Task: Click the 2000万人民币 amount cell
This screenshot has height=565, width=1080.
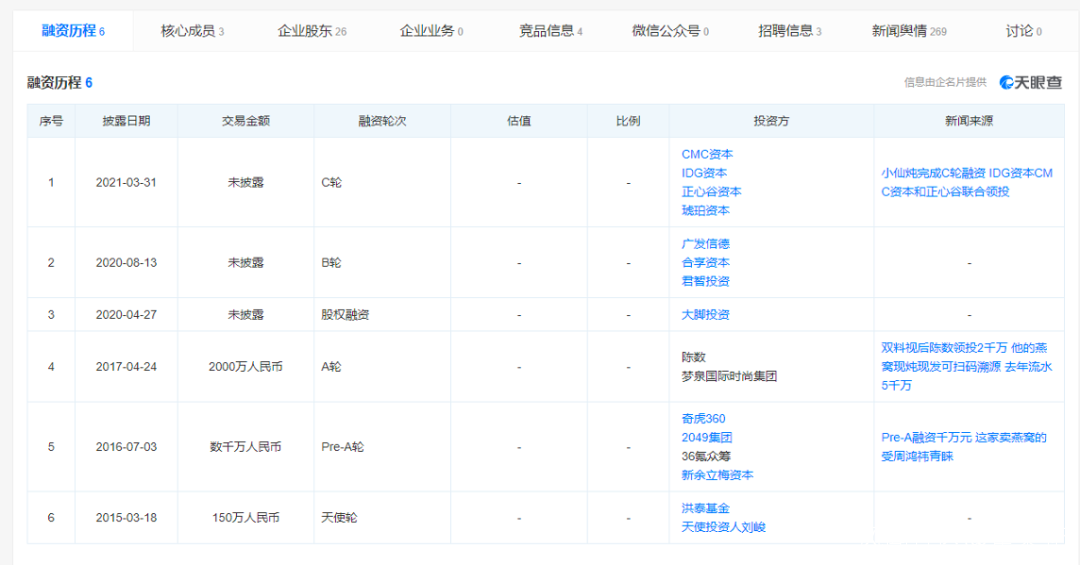Action: pos(246,367)
